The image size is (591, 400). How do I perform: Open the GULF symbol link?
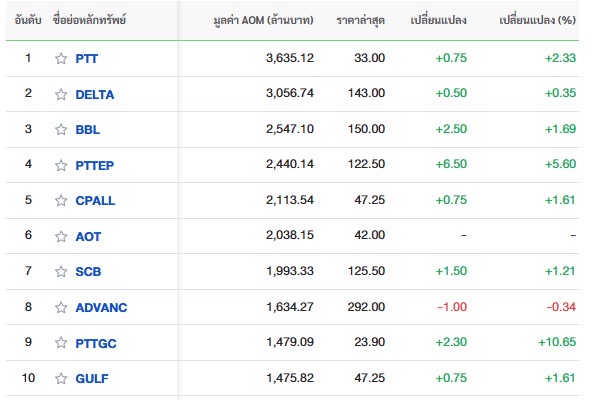tap(92, 379)
